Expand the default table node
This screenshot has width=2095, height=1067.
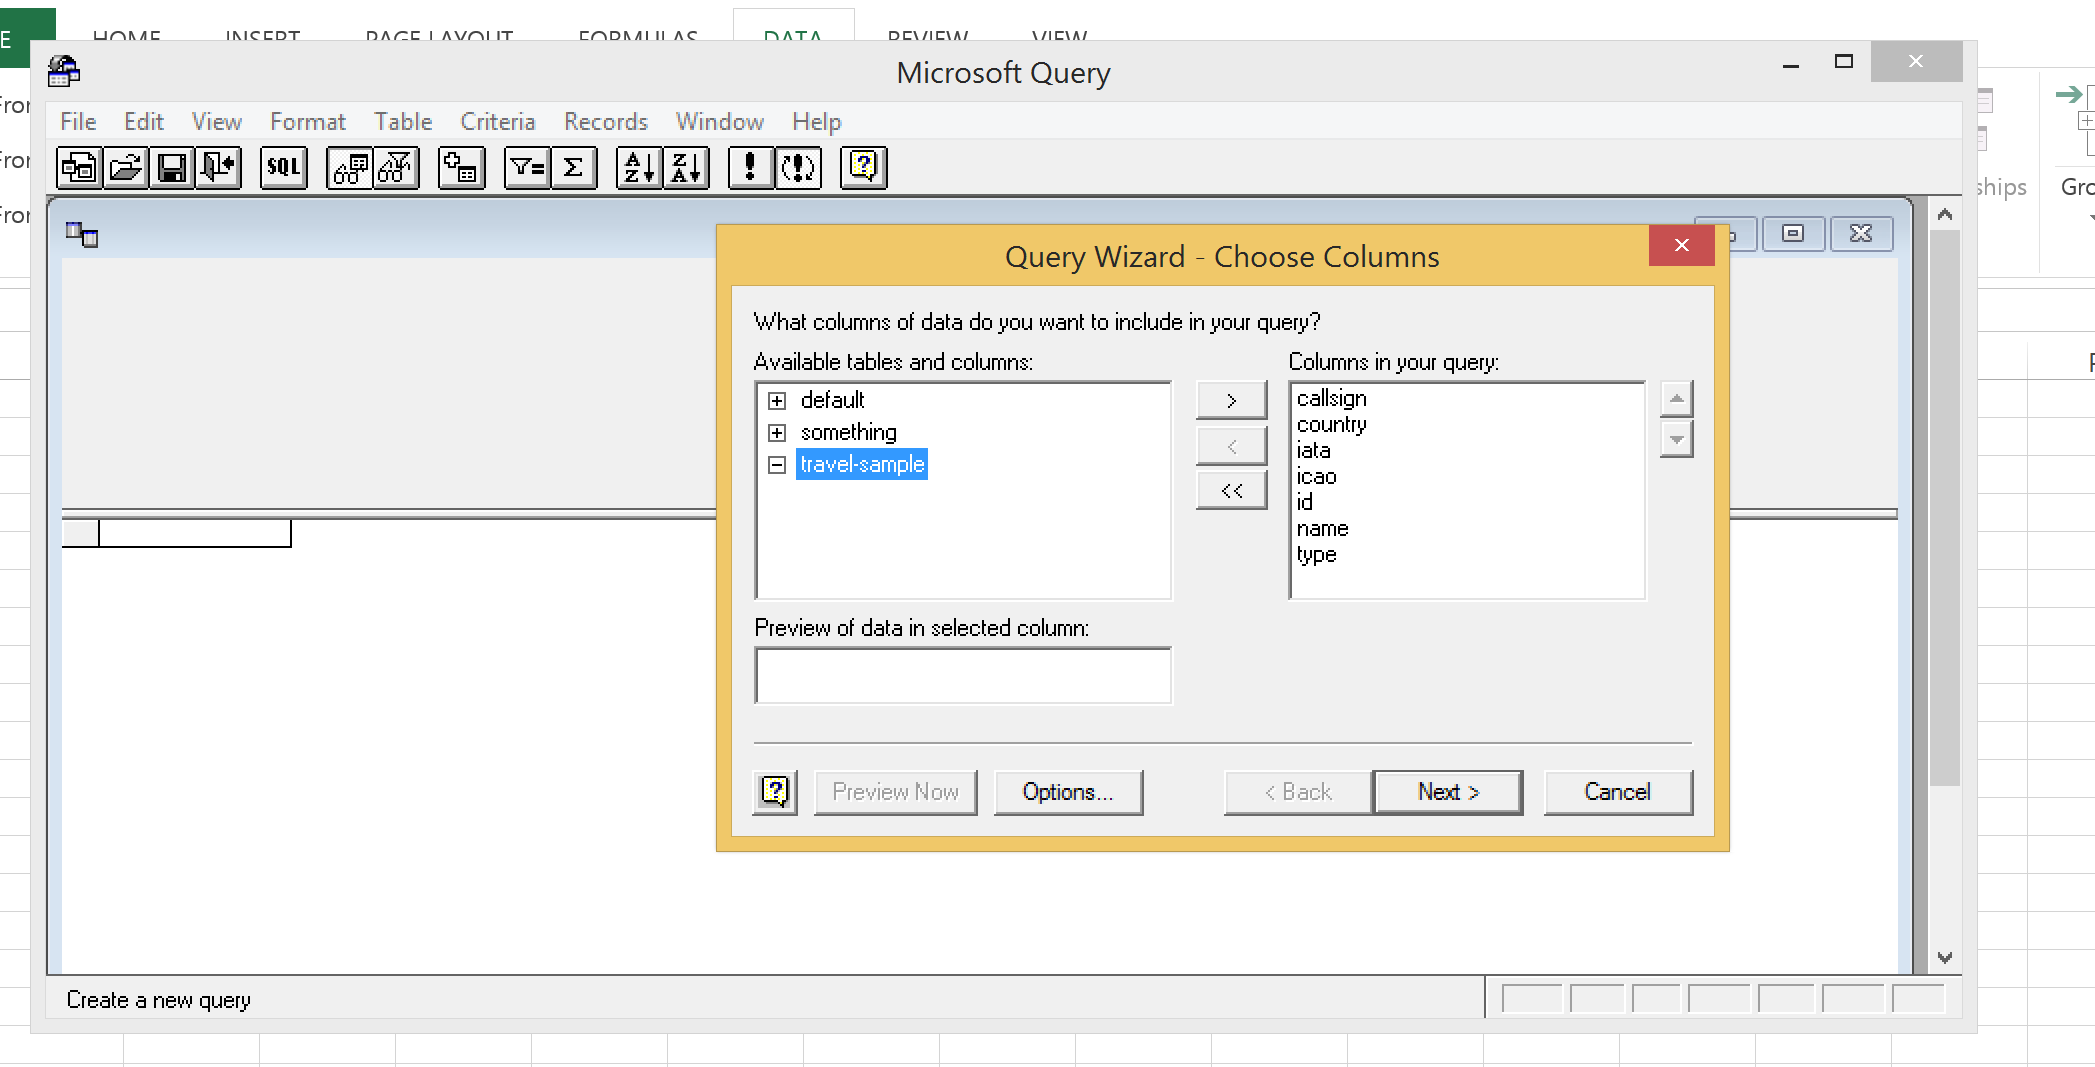click(x=777, y=401)
